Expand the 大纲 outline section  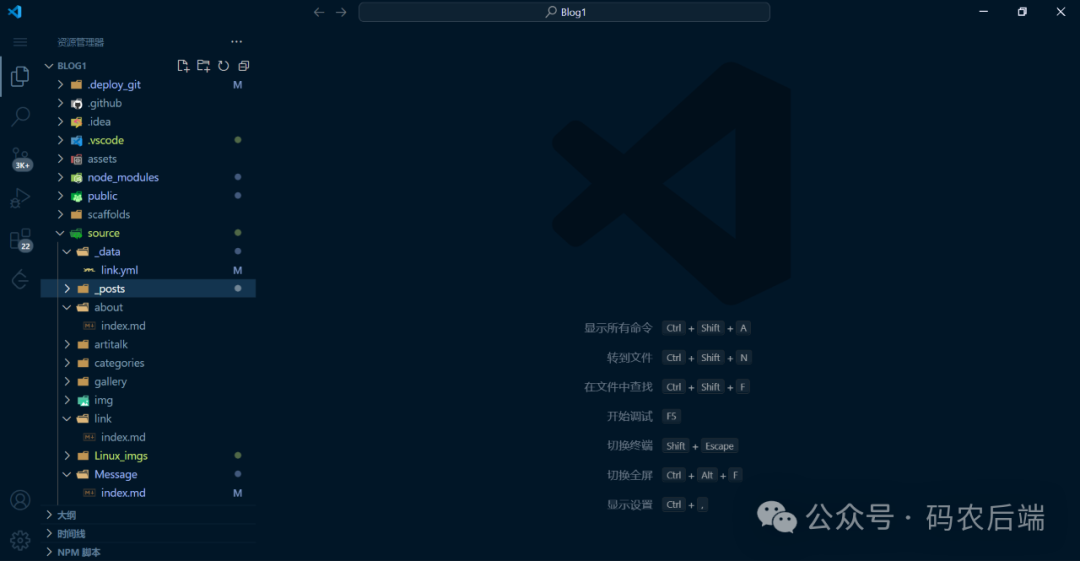click(49, 515)
